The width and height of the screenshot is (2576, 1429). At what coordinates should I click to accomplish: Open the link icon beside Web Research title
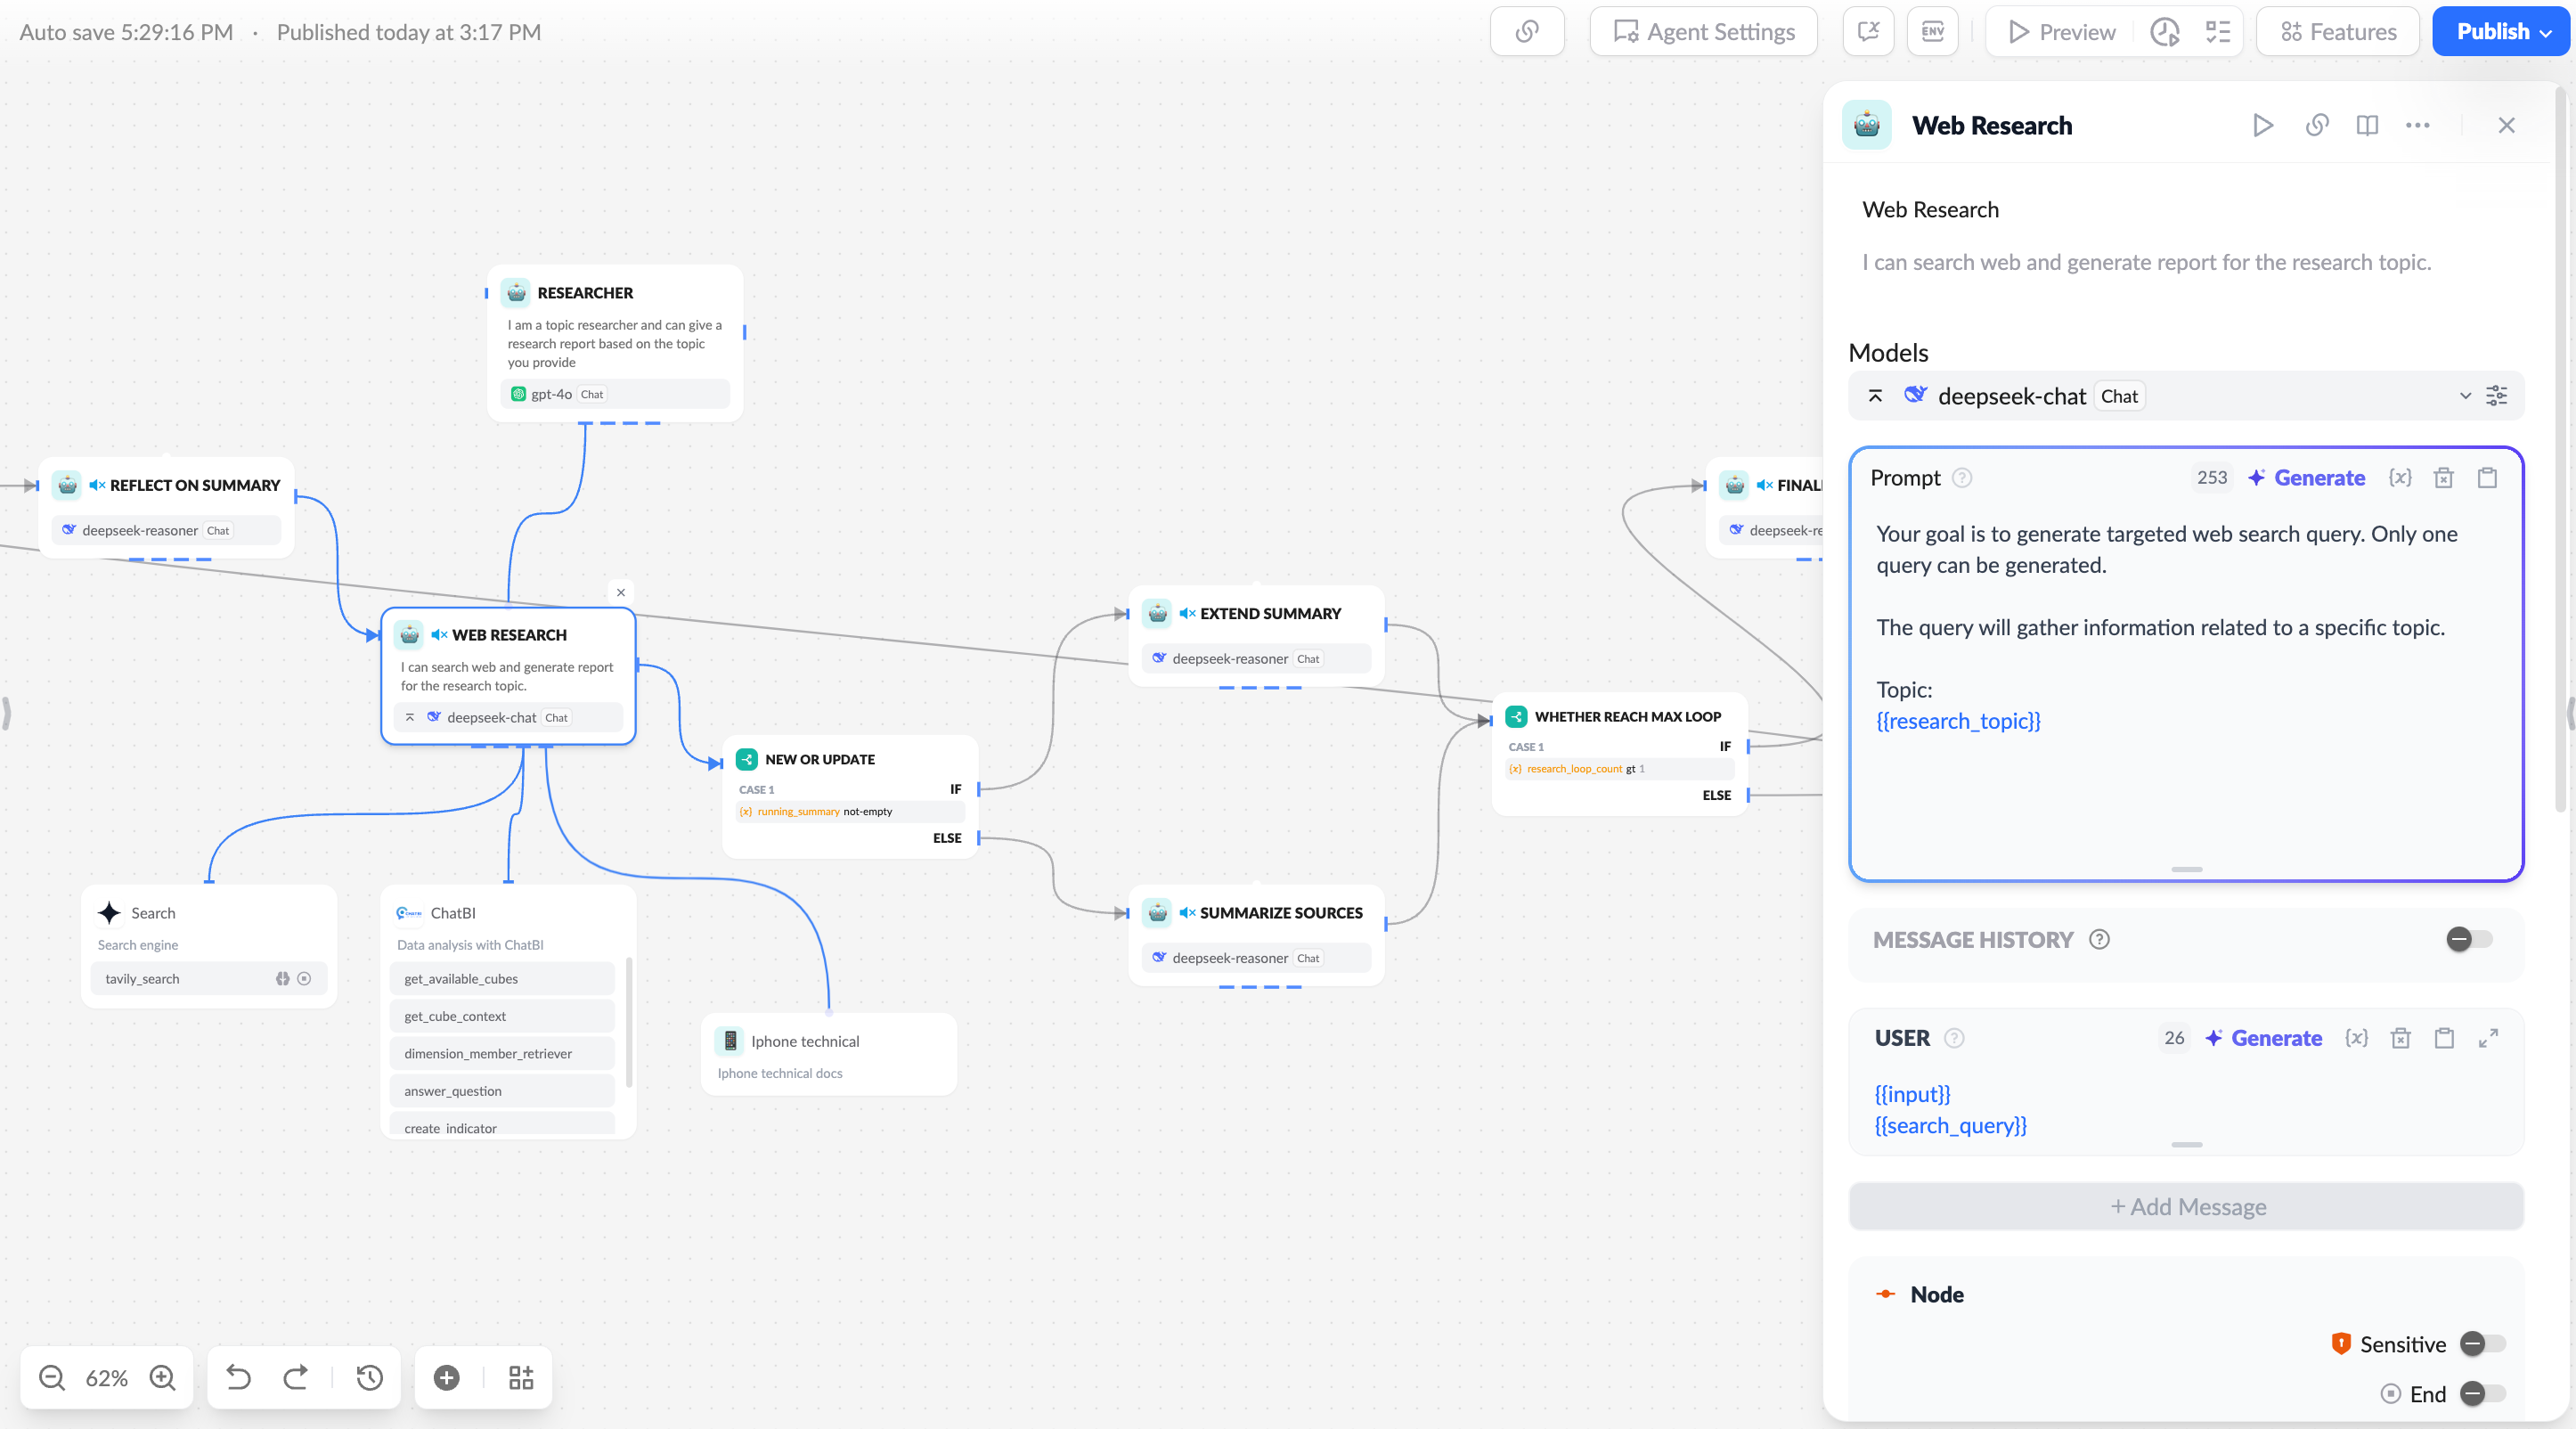click(x=2317, y=125)
